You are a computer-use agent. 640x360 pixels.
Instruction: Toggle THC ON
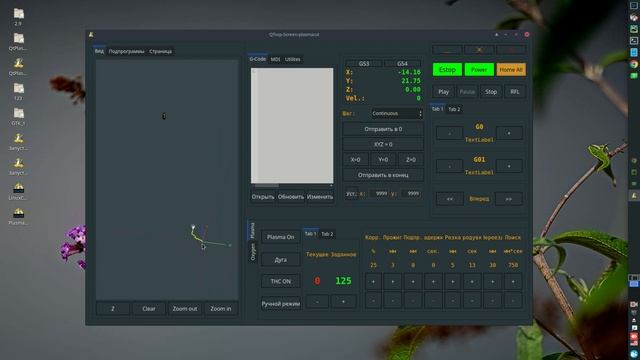tap(280, 281)
